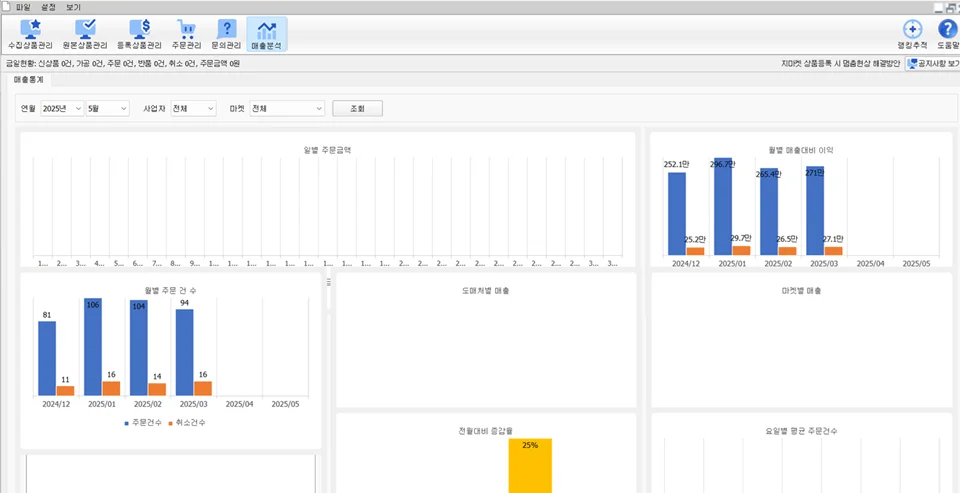Open the 원본상품관리 toolbar icon
Image resolution: width=960 pixels, height=493 pixels.
point(85,35)
